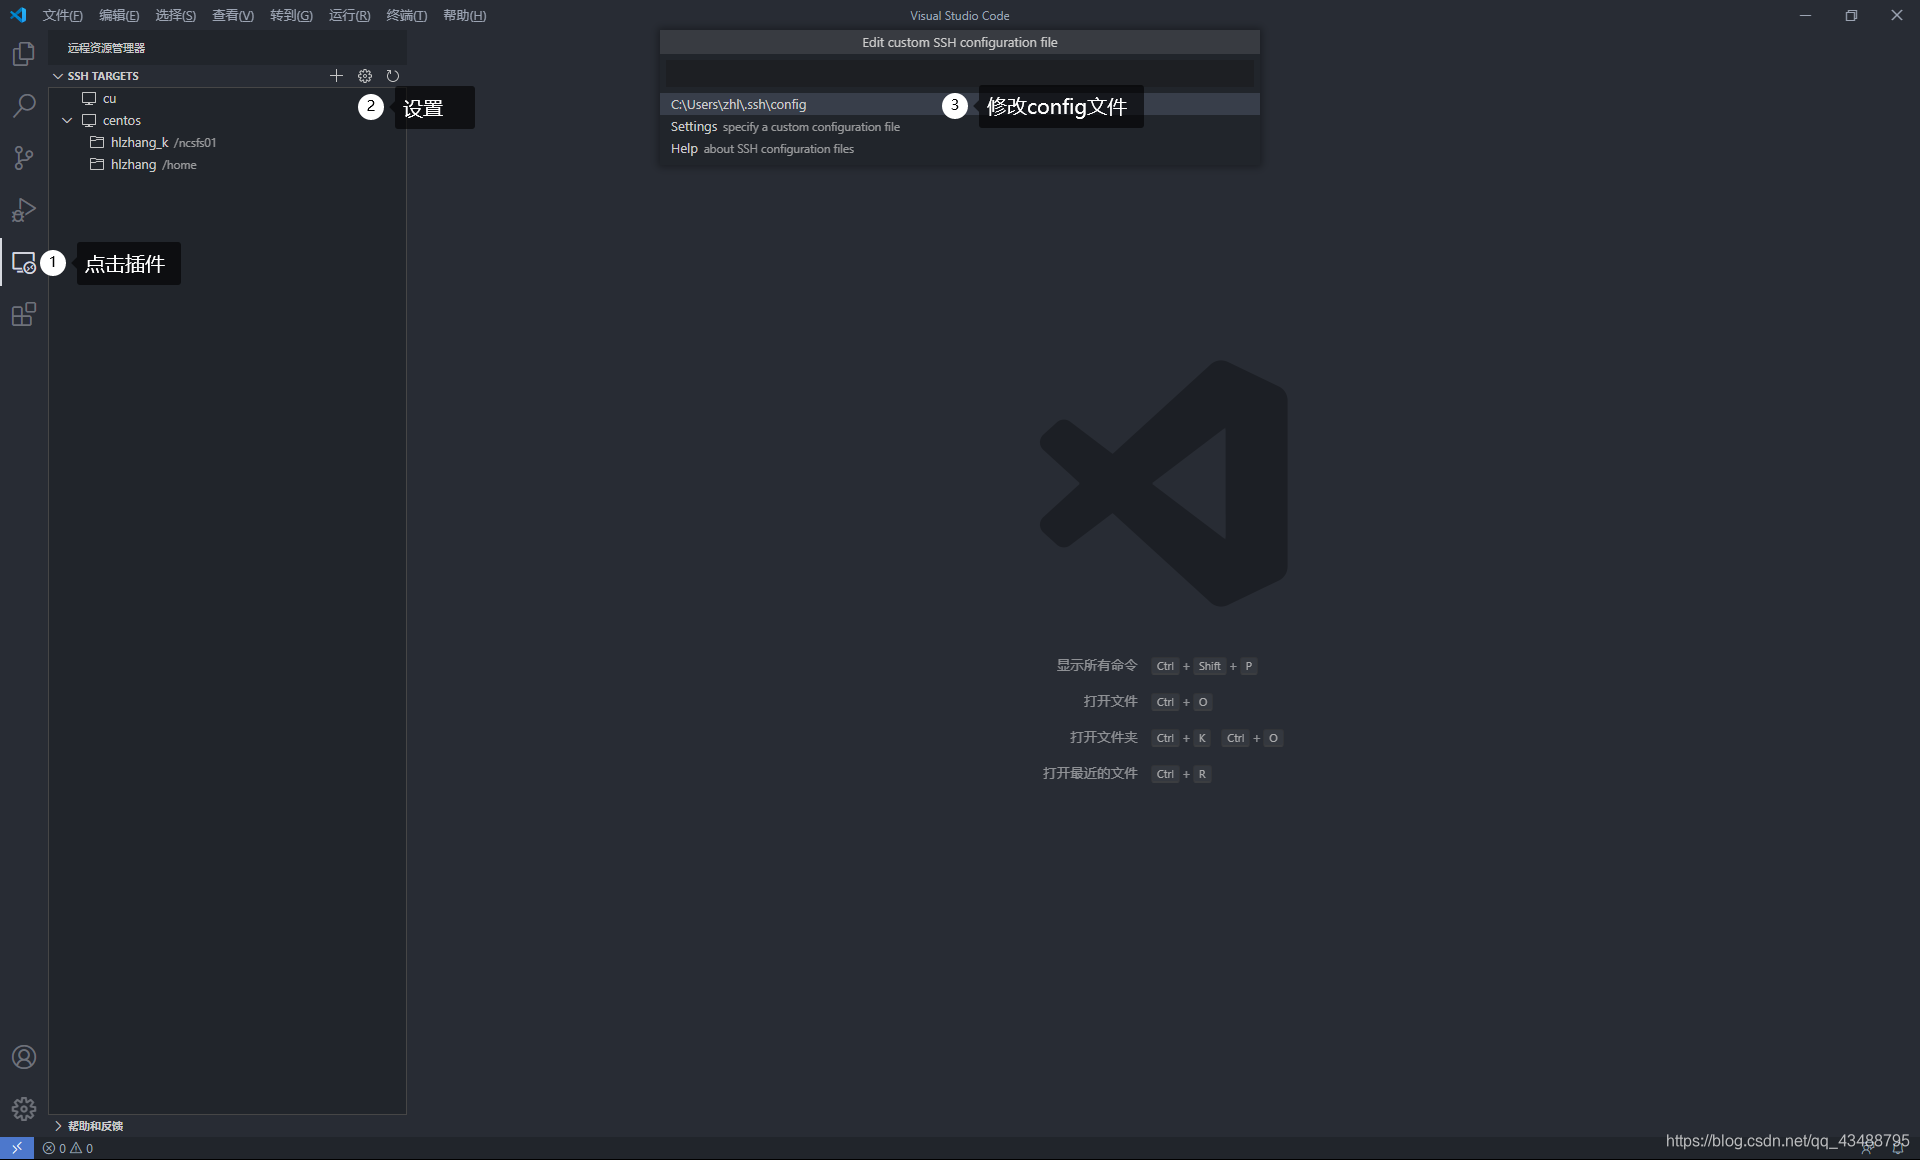Choose Help about SSH configuration files
This screenshot has height=1160, width=1920.
coord(960,149)
